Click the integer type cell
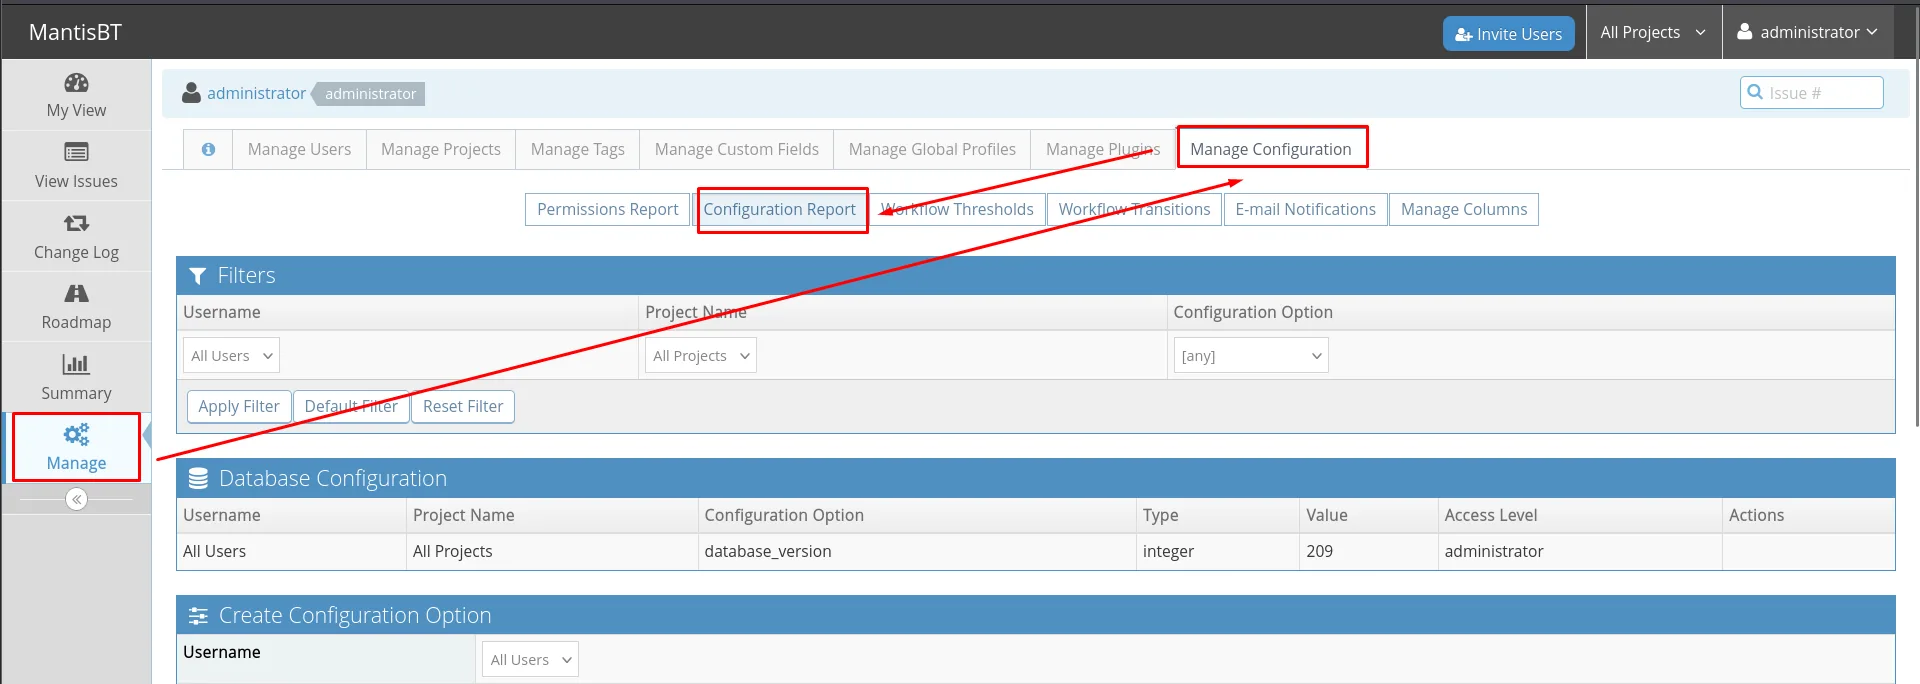 [x=1218, y=552]
